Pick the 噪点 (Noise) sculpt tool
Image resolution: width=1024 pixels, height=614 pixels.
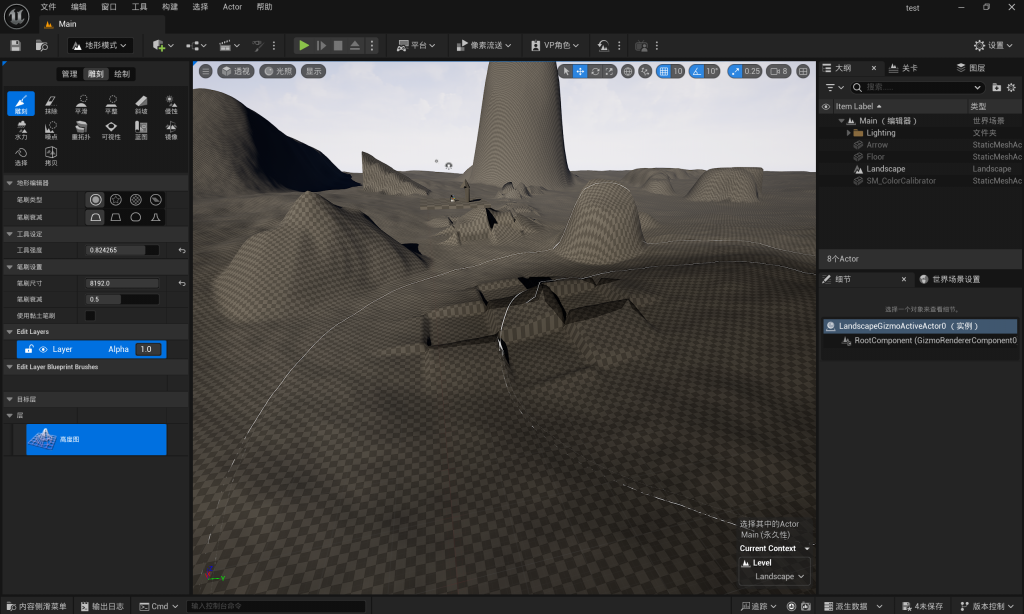coord(51,130)
